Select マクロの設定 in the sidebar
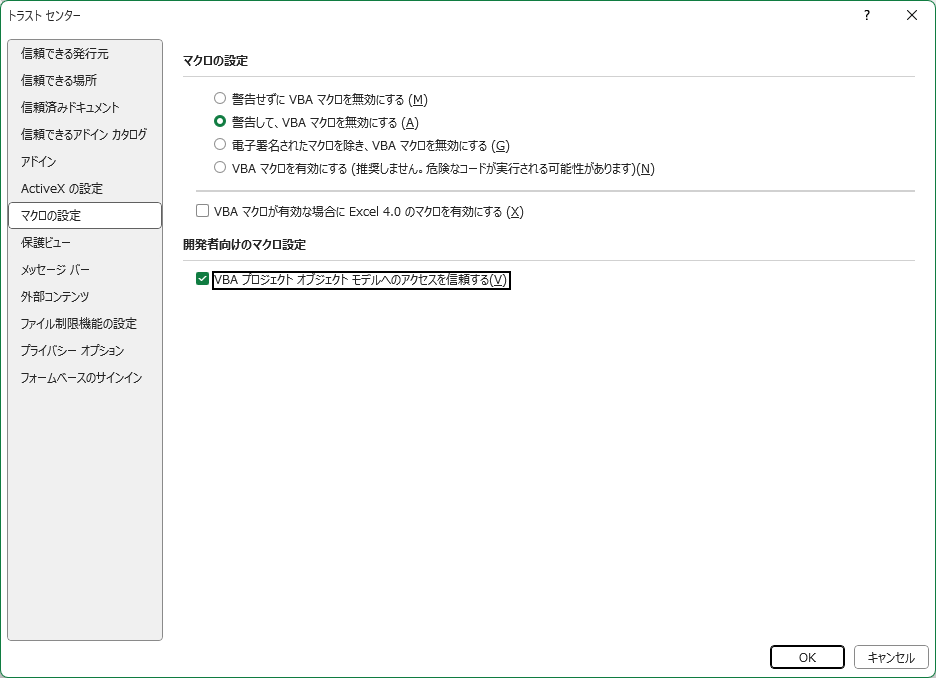The height and width of the screenshot is (678, 936). (x=51, y=215)
